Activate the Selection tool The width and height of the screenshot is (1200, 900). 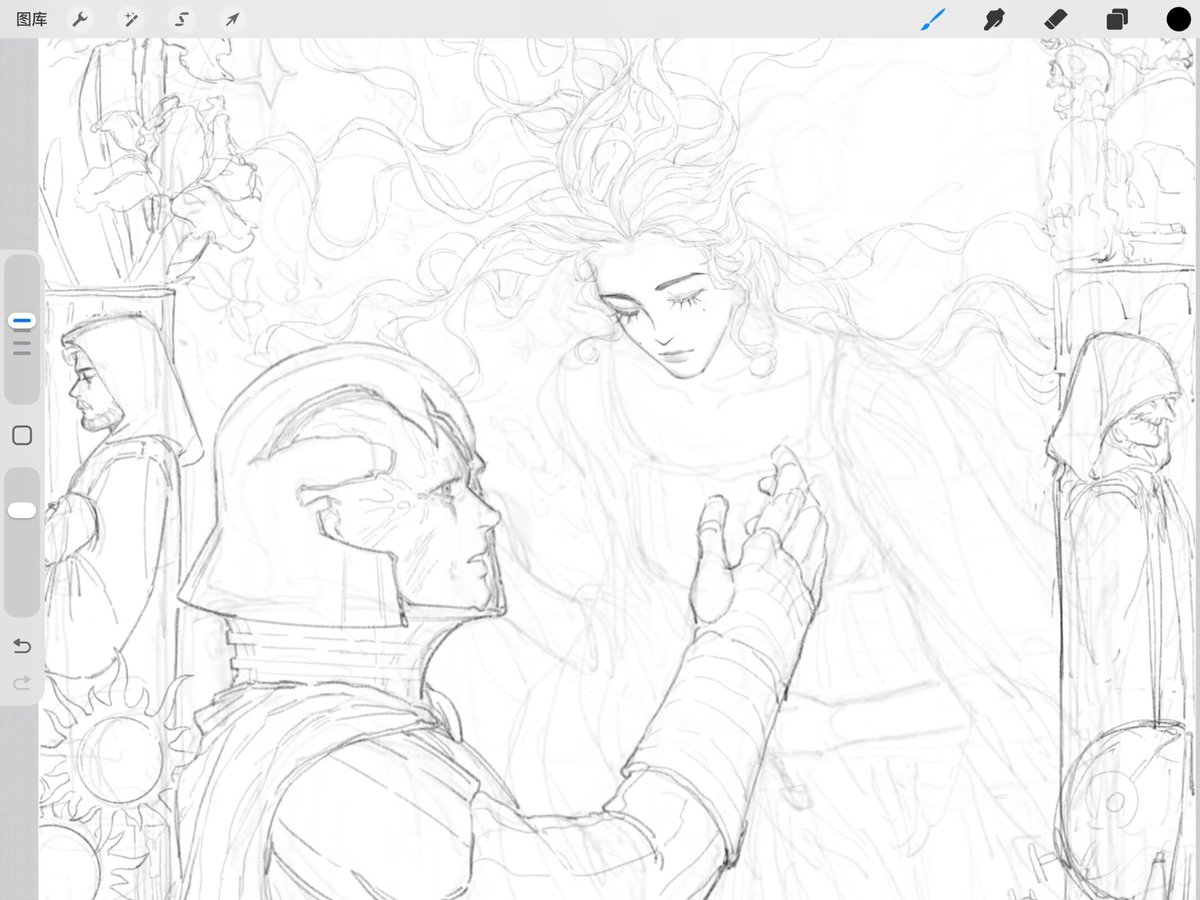point(181,19)
